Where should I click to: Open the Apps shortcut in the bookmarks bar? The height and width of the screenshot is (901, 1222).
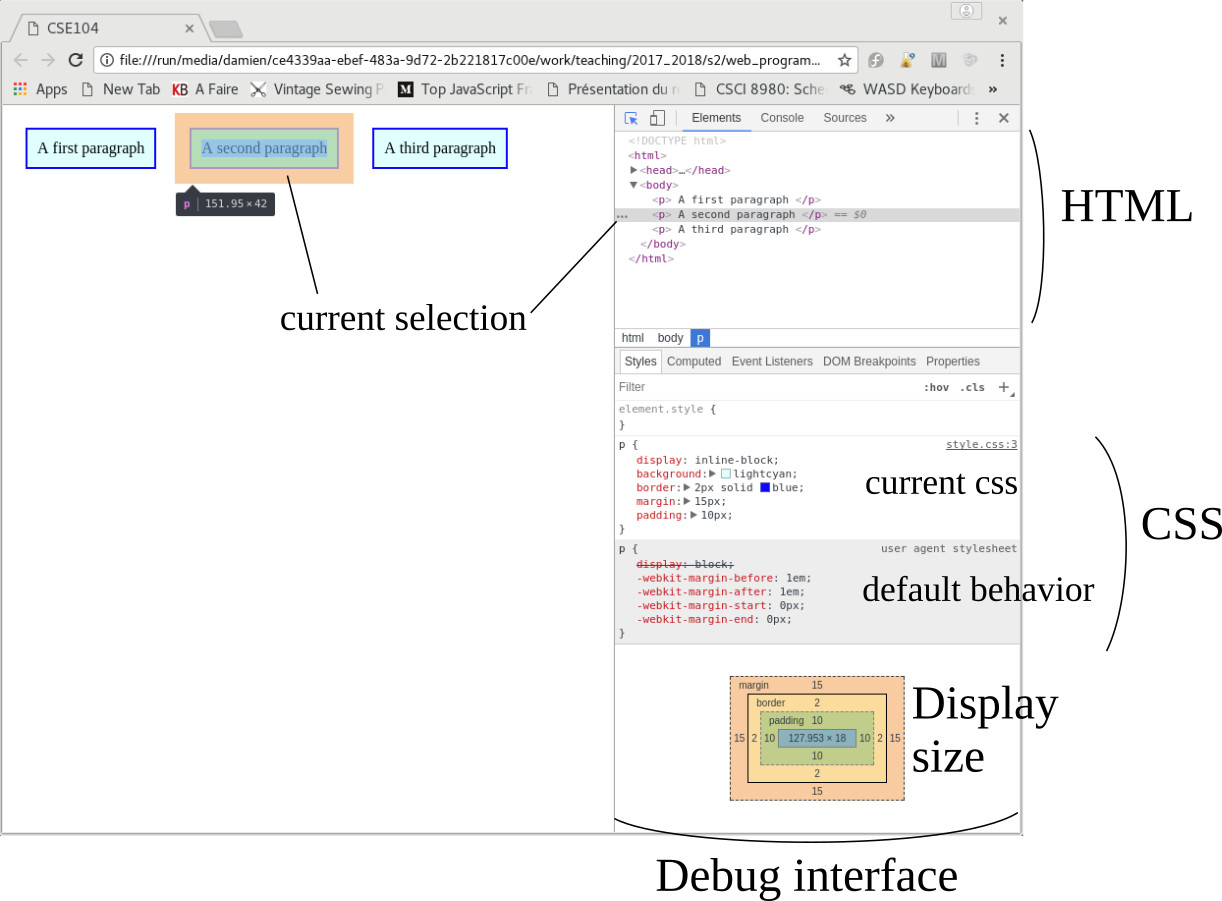coord(40,89)
